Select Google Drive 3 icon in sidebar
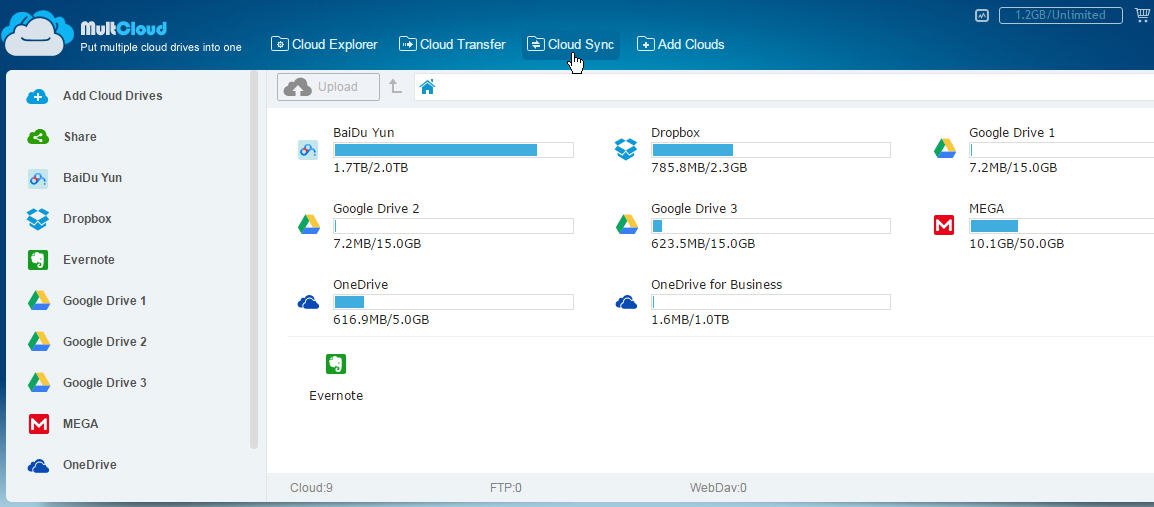Viewport: 1154px width, 507px height. click(x=38, y=383)
